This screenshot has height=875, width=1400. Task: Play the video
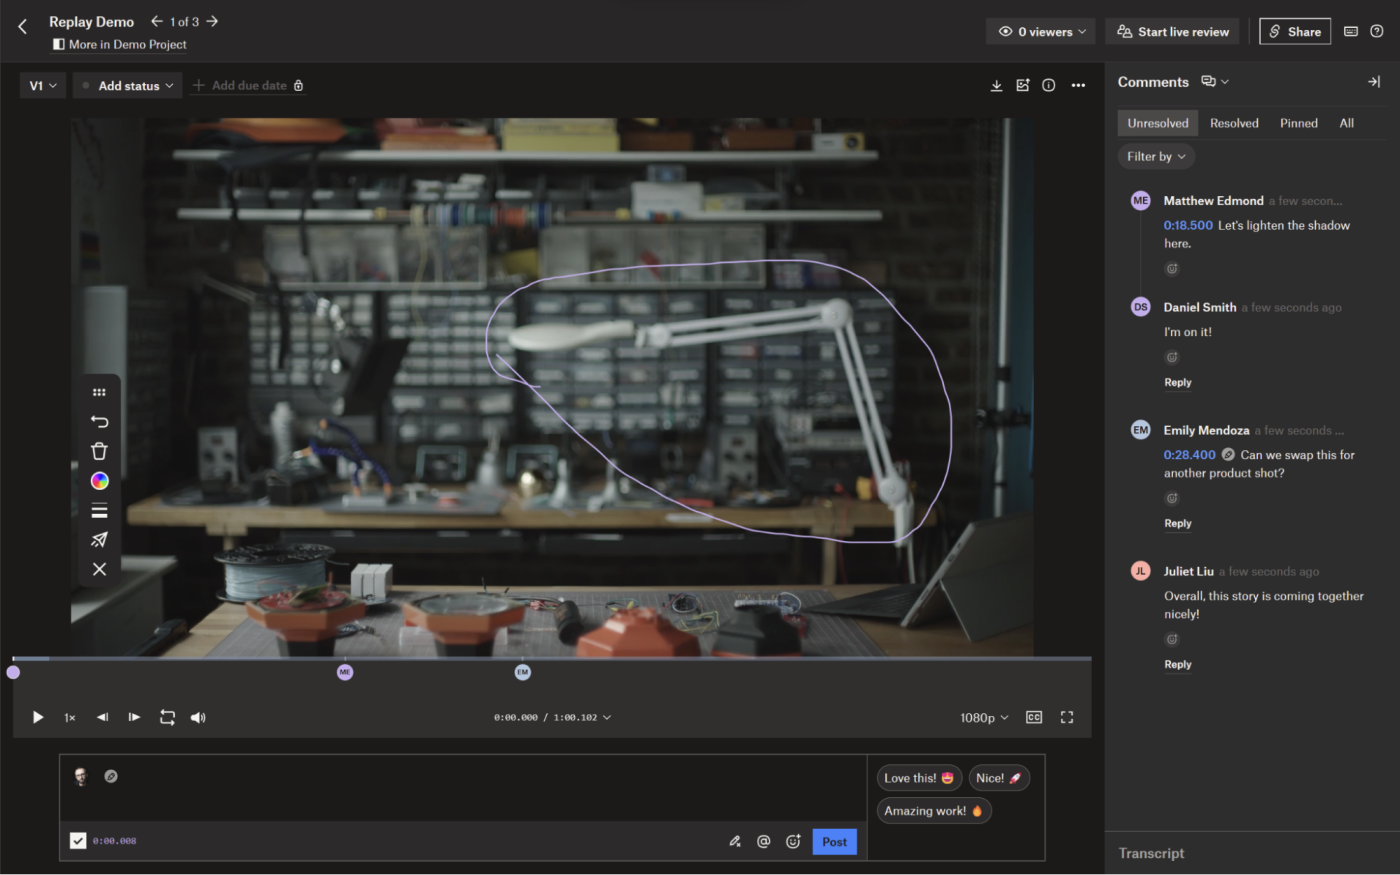(38, 717)
